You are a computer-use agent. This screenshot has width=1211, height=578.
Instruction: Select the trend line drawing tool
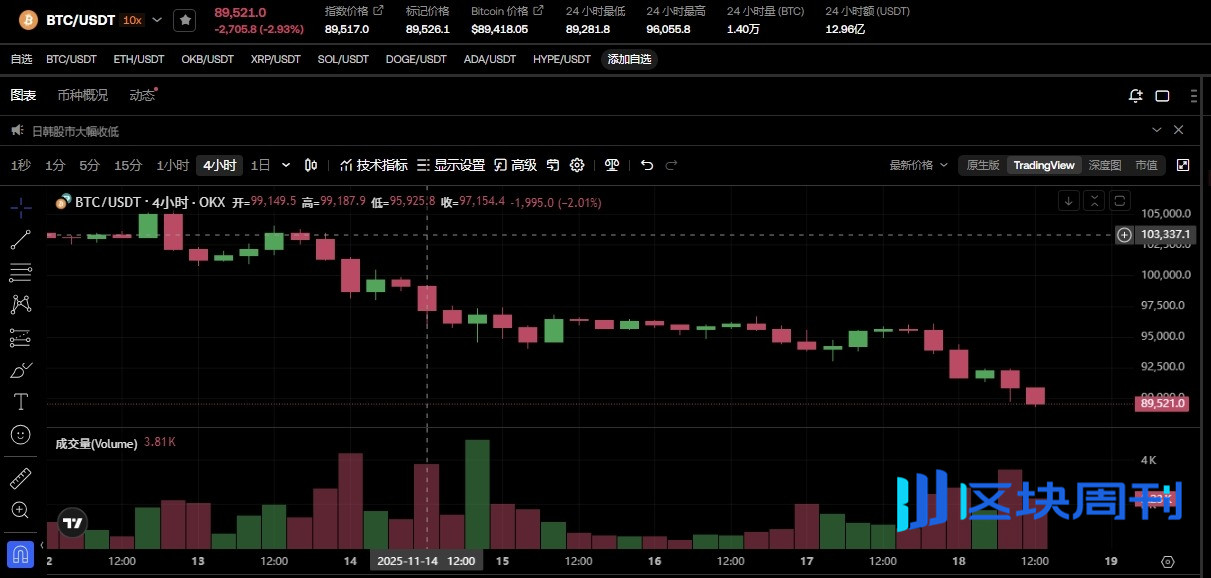click(x=20, y=240)
